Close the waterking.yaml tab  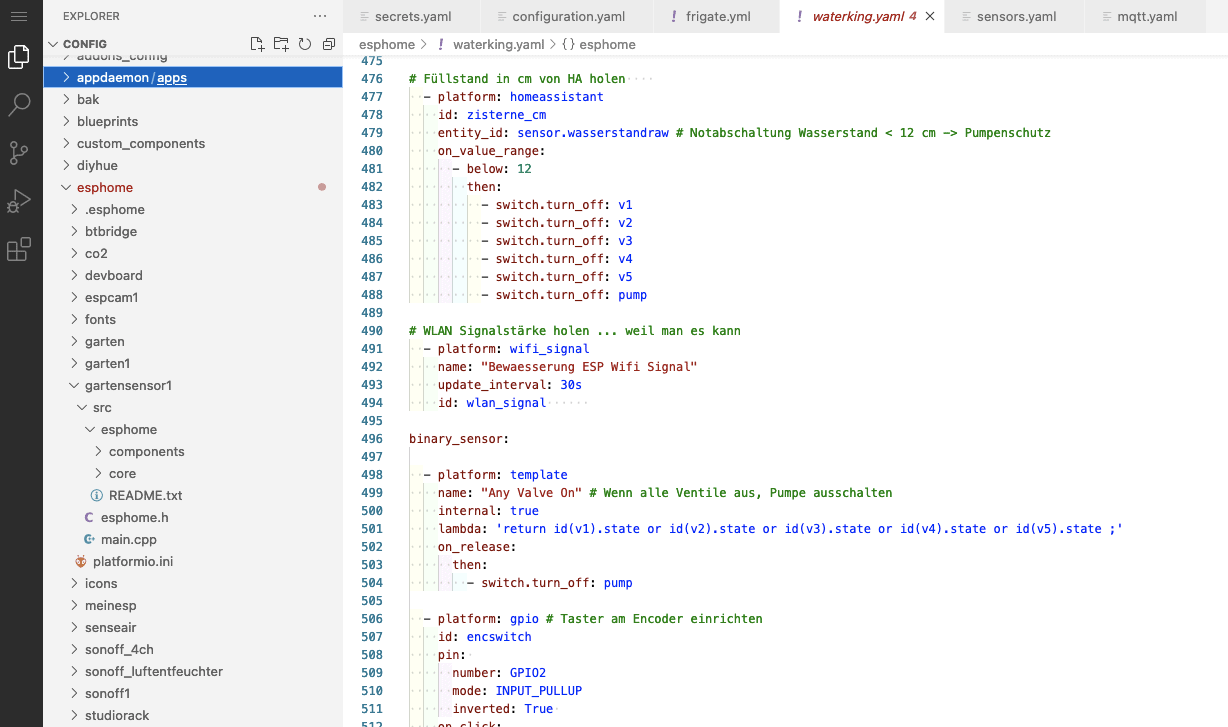pyautogui.click(x=929, y=17)
